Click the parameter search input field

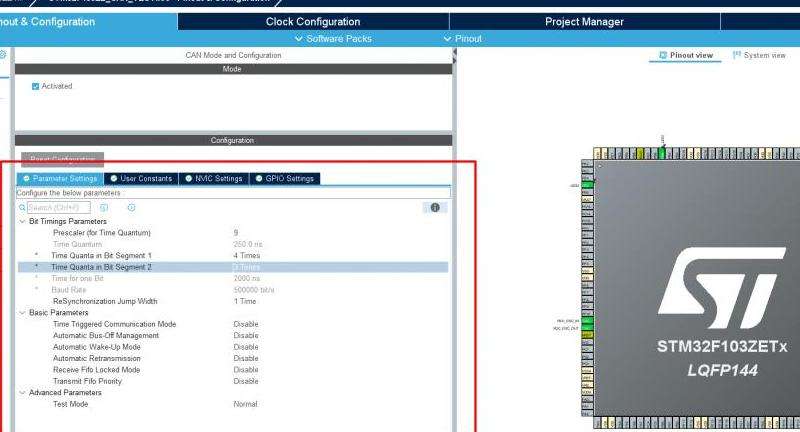58,207
